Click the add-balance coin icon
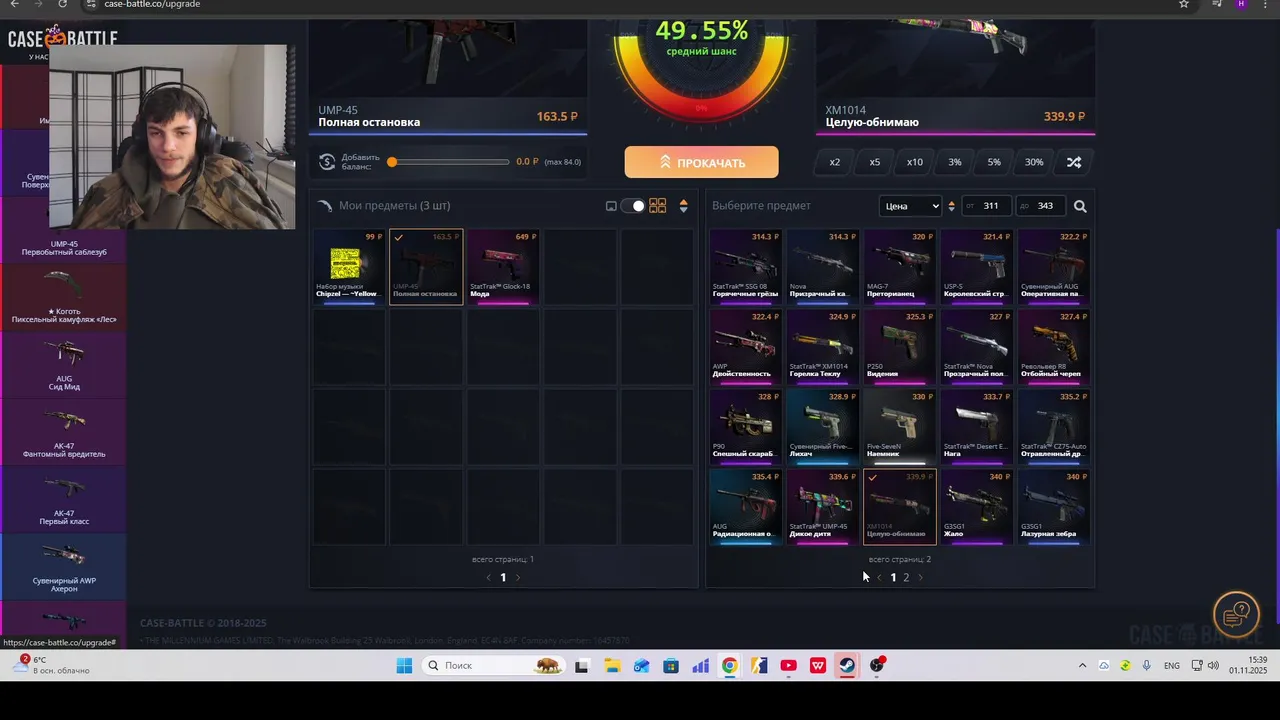The height and width of the screenshot is (720, 1280). tap(327, 162)
